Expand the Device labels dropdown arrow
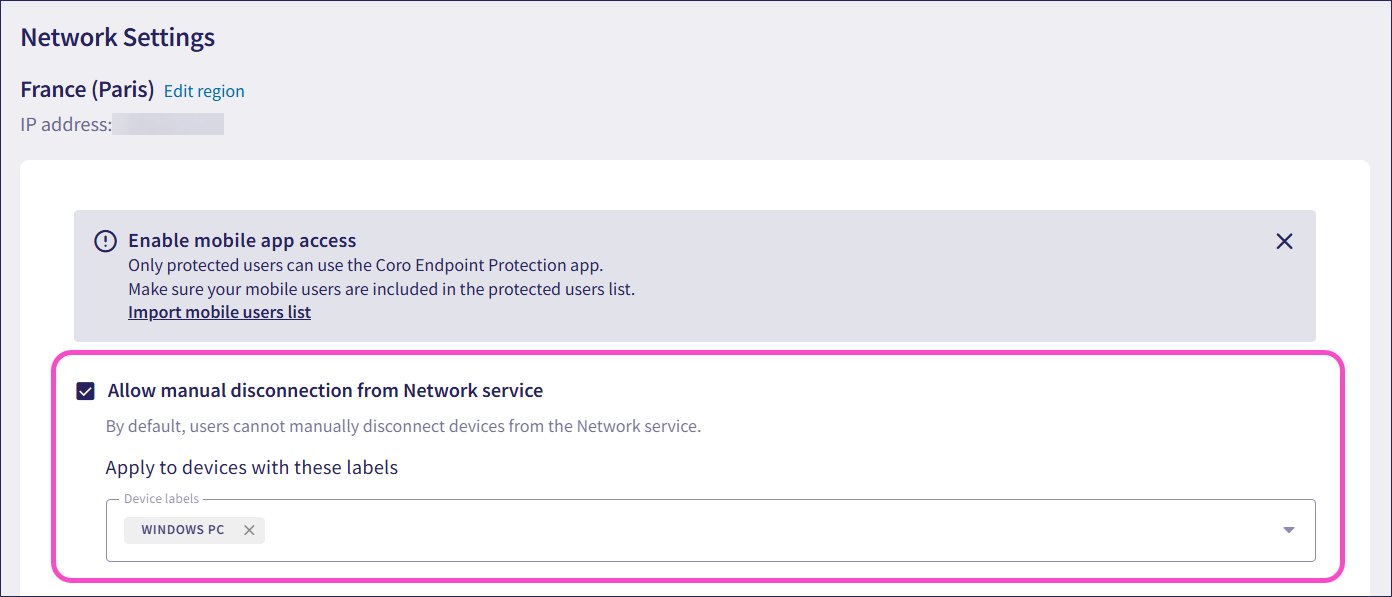 tap(1289, 530)
